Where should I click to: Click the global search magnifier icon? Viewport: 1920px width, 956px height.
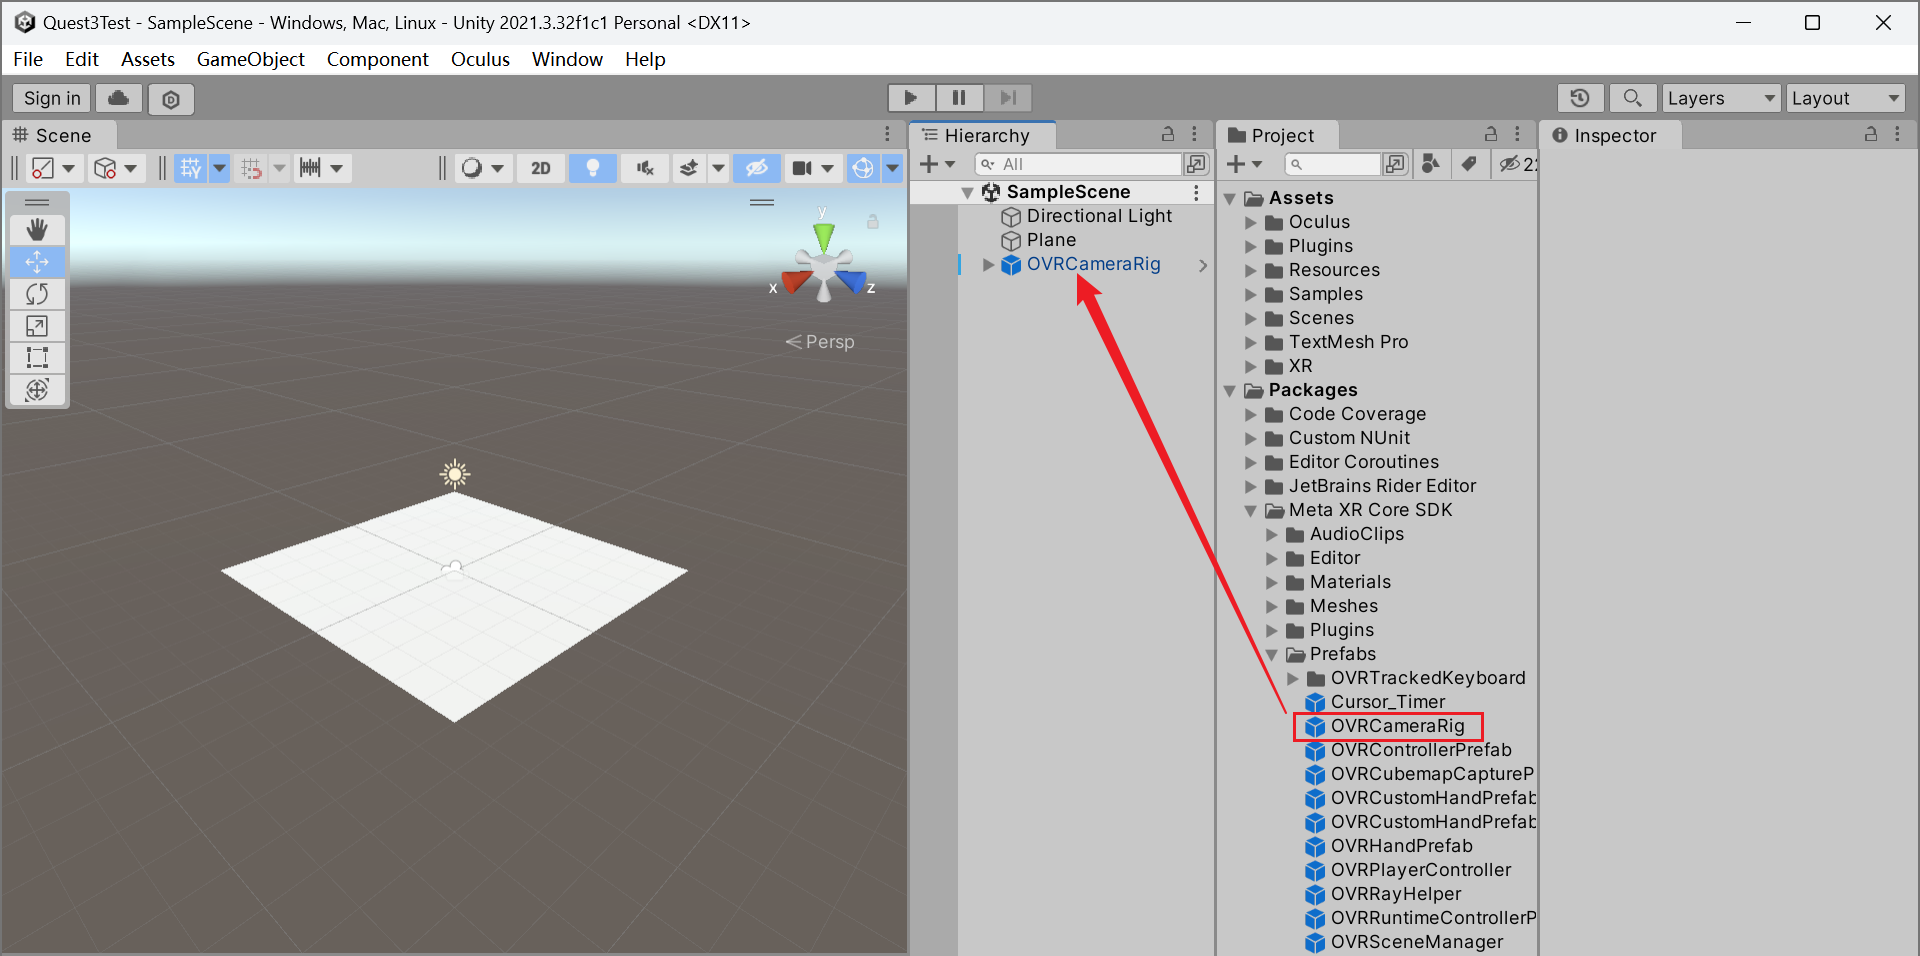[1632, 98]
